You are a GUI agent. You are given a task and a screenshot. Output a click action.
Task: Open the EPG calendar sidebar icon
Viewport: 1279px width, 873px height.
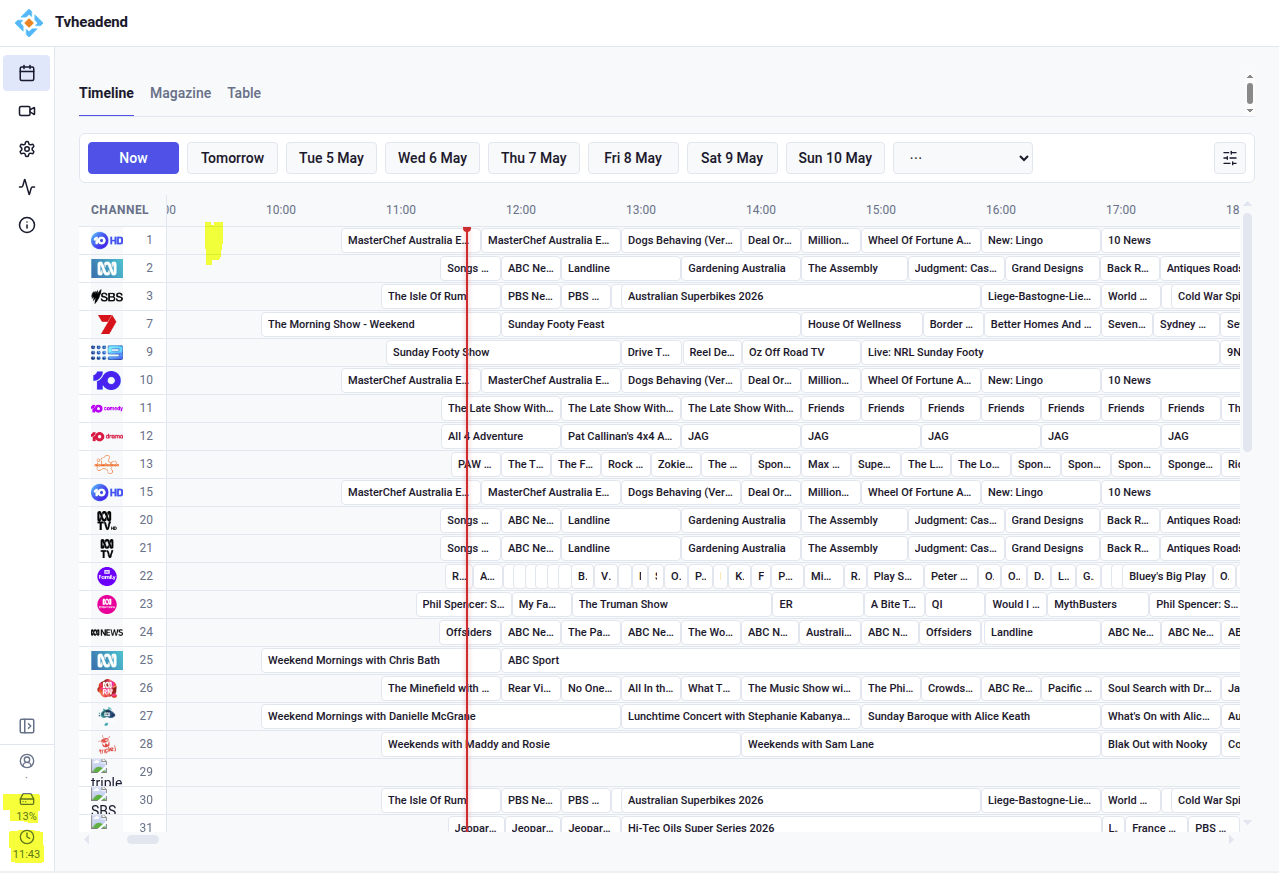coord(27,73)
